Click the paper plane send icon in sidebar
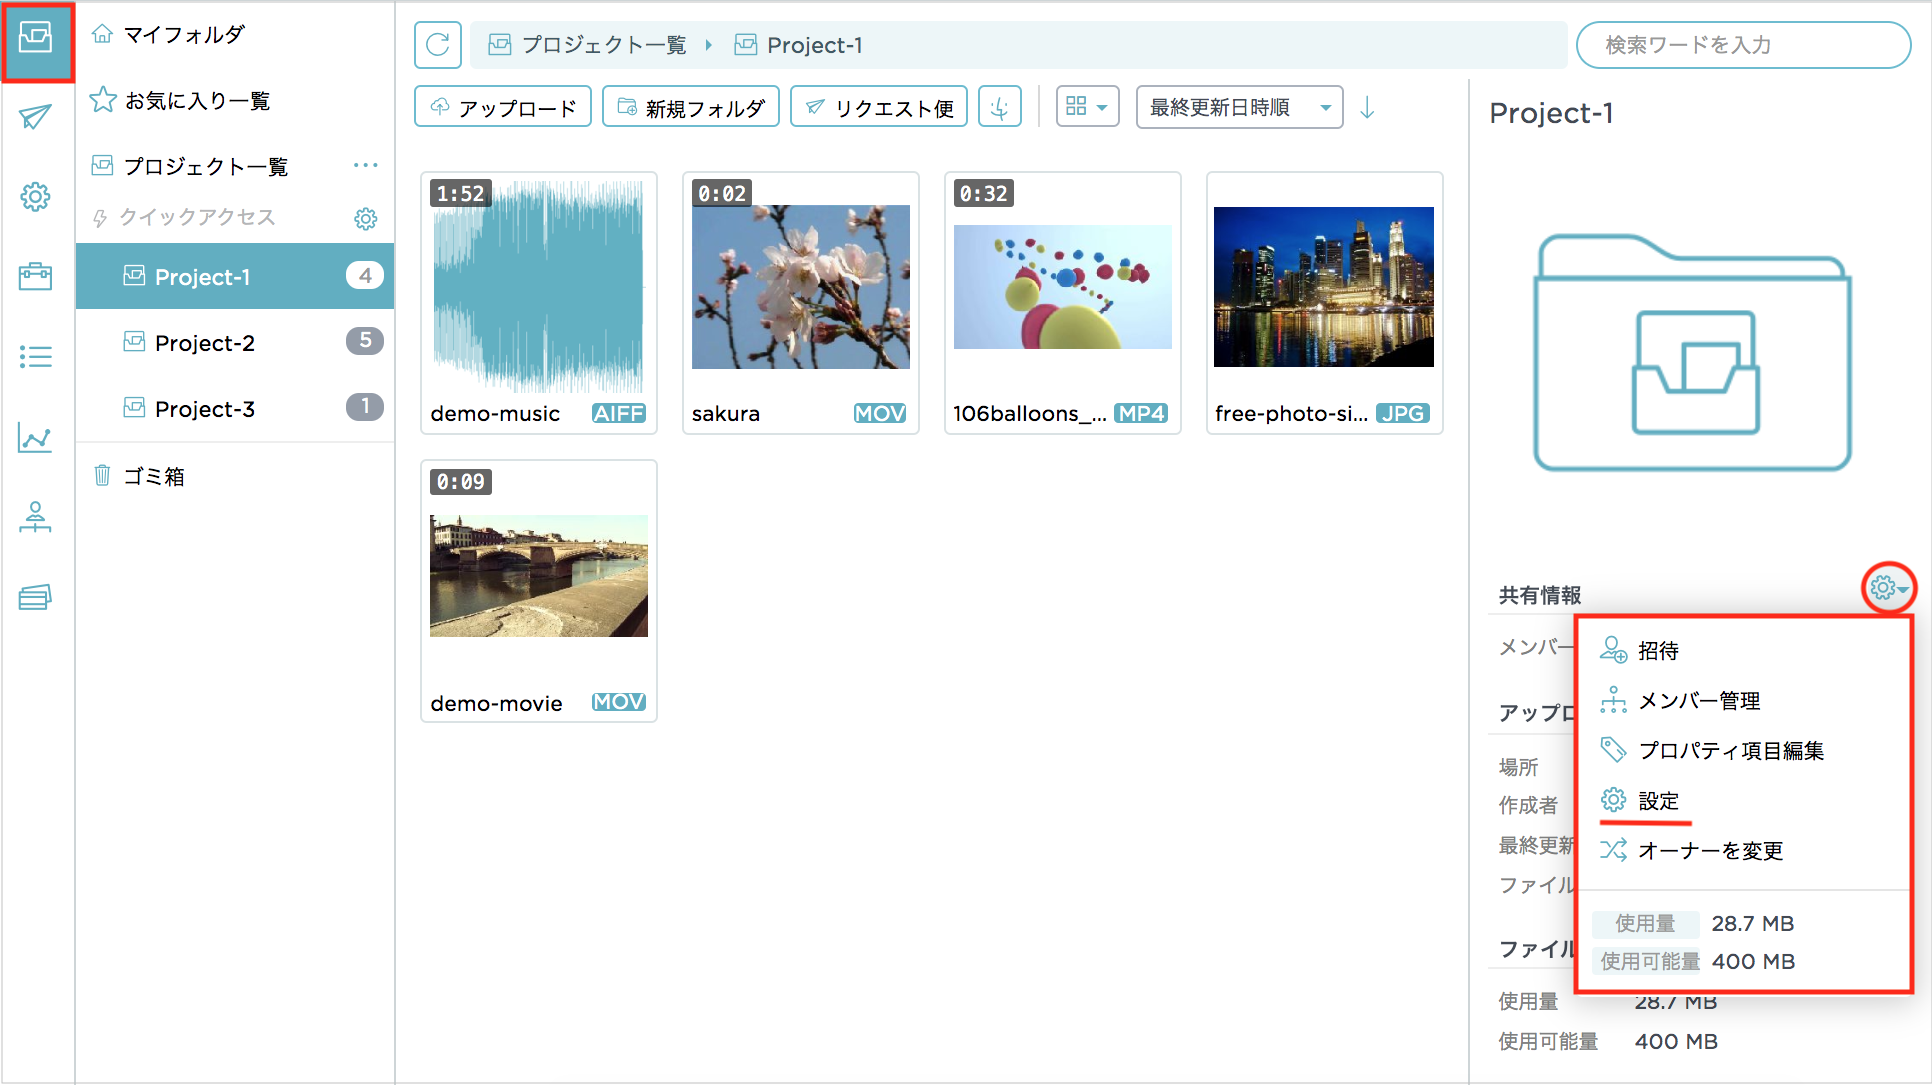1932x1085 pixels. click(x=36, y=117)
